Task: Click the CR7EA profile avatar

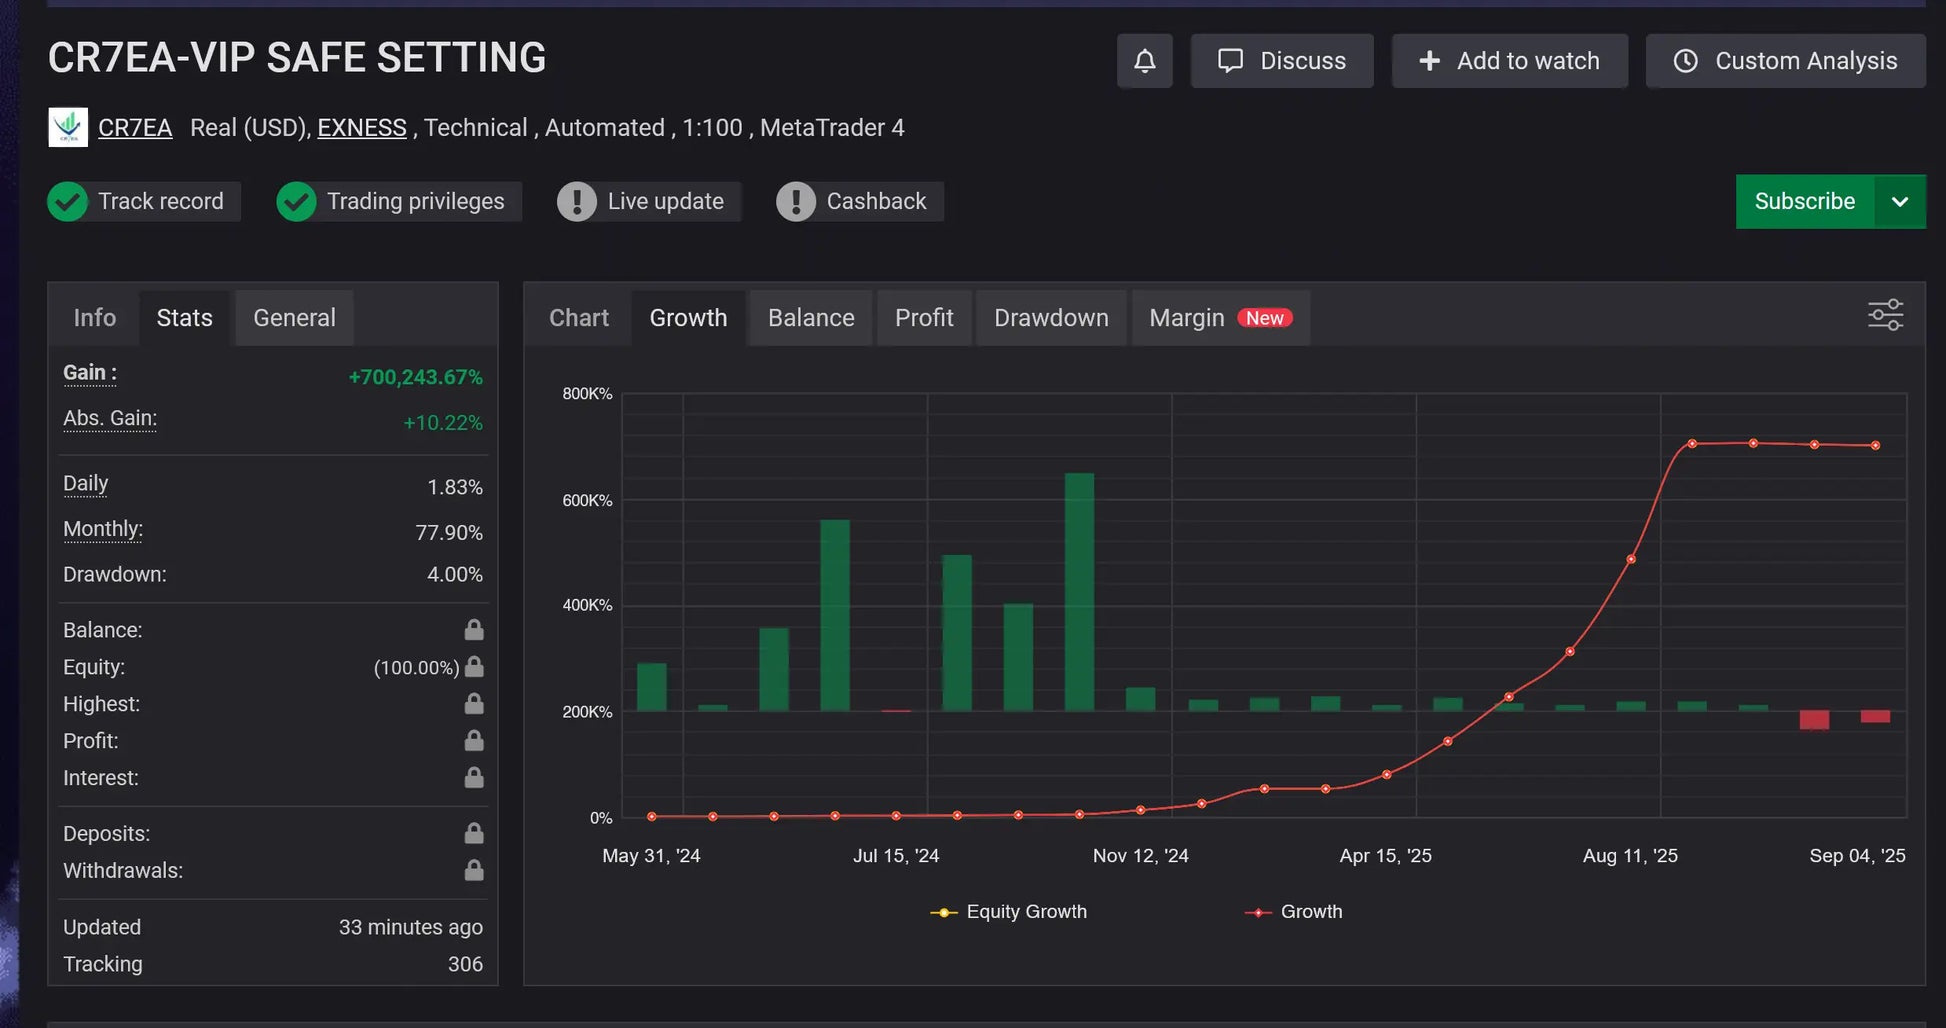Action: (68, 128)
